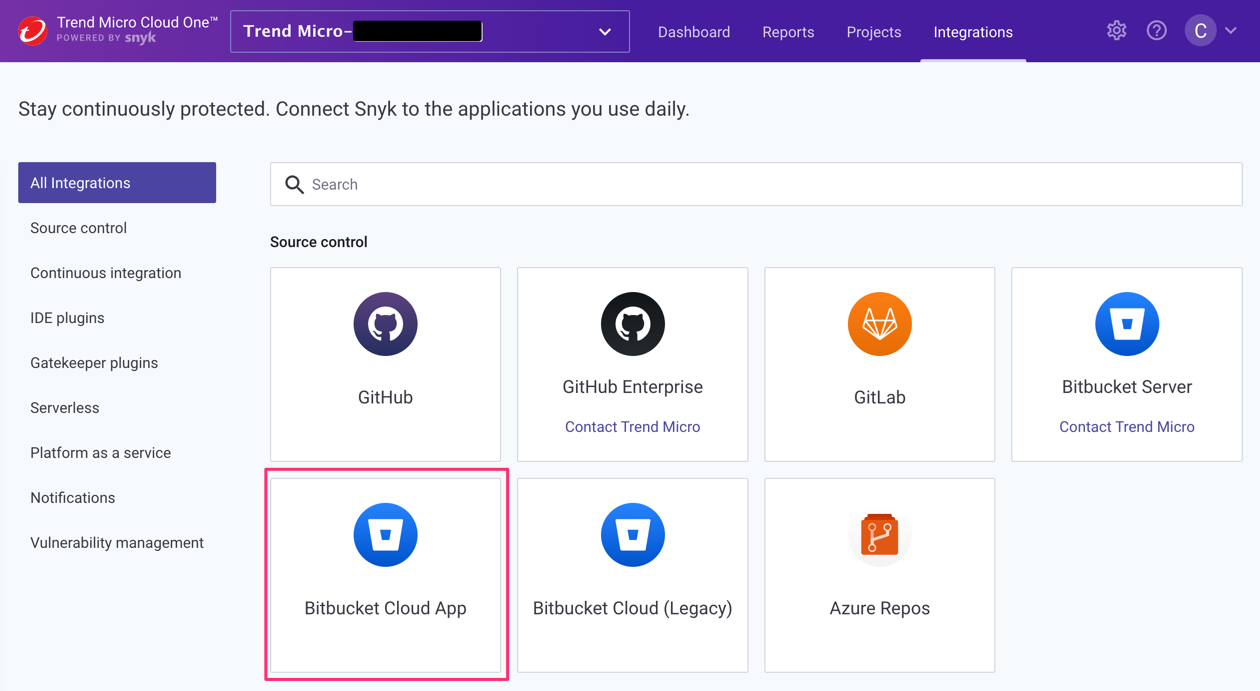Select the Integrations tab
1260x691 pixels.
click(x=973, y=32)
